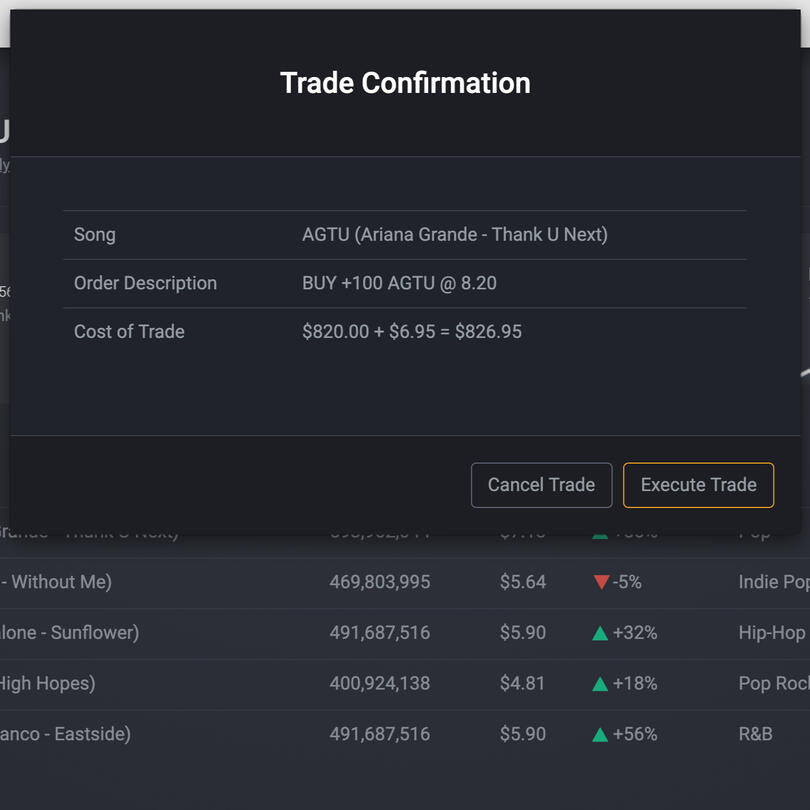Click the green up arrow beside +32%

coord(600,633)
